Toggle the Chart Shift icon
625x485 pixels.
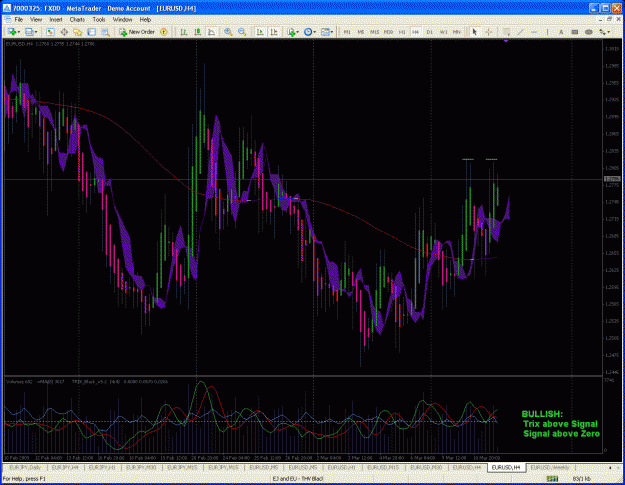[274, 32]
